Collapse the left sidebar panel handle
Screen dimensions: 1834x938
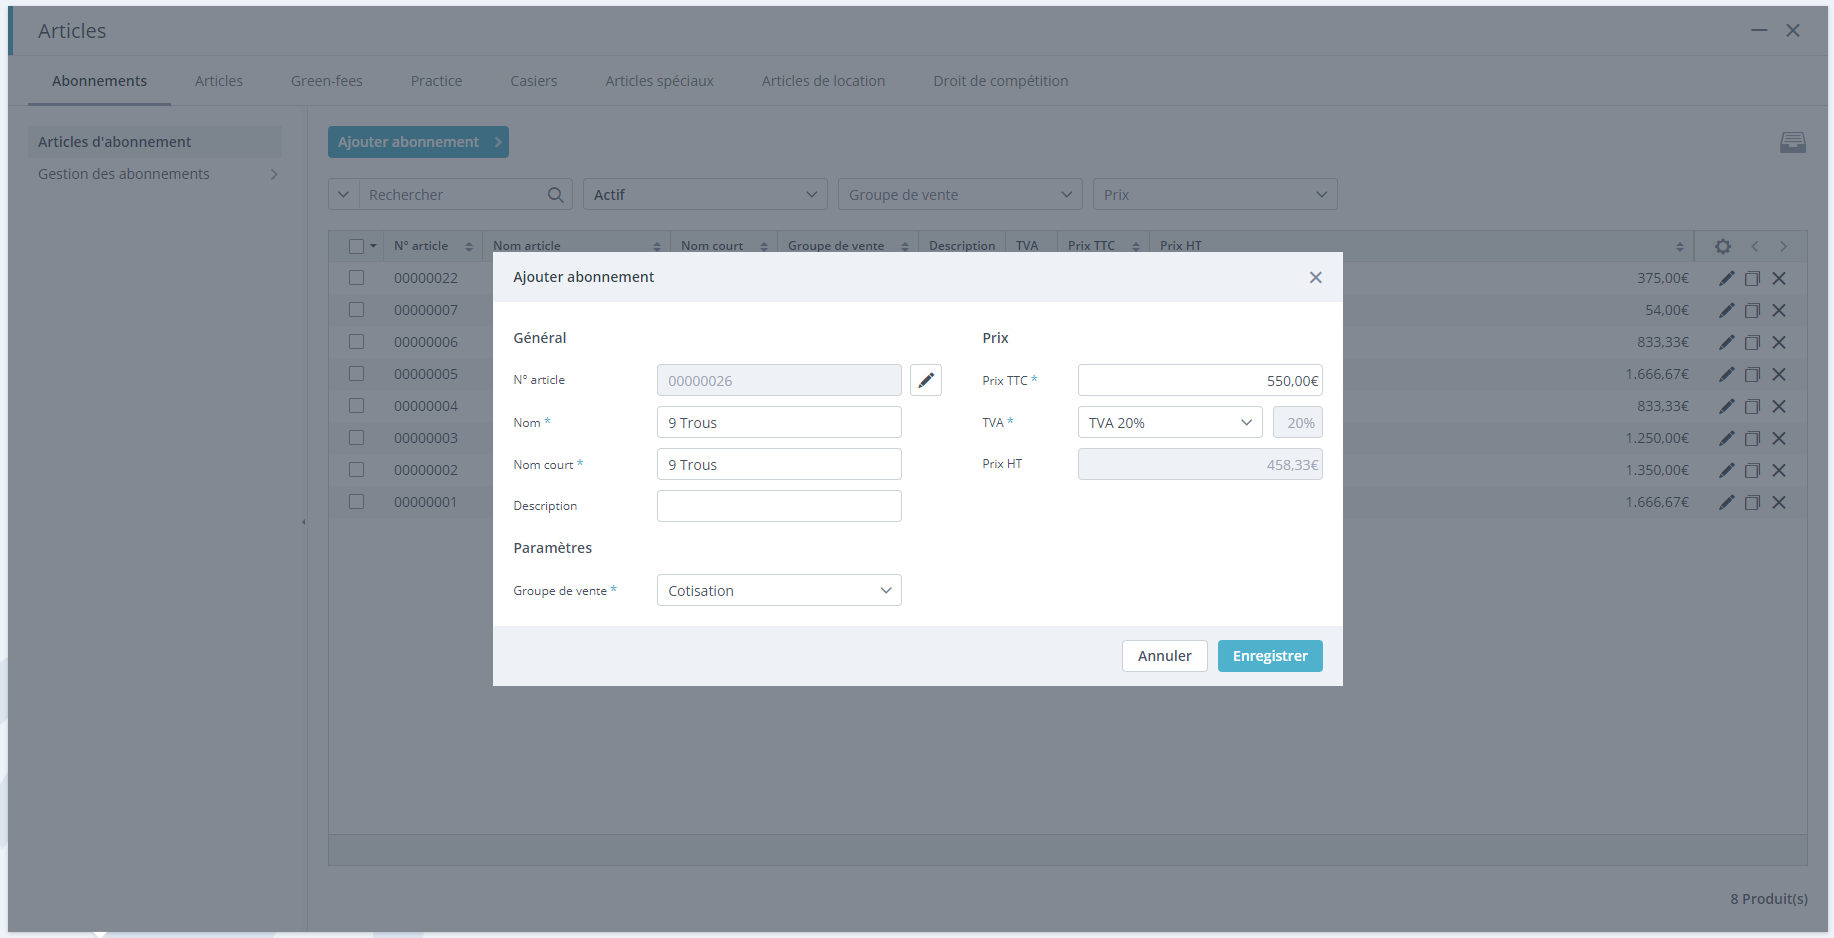tap(304, 522)
